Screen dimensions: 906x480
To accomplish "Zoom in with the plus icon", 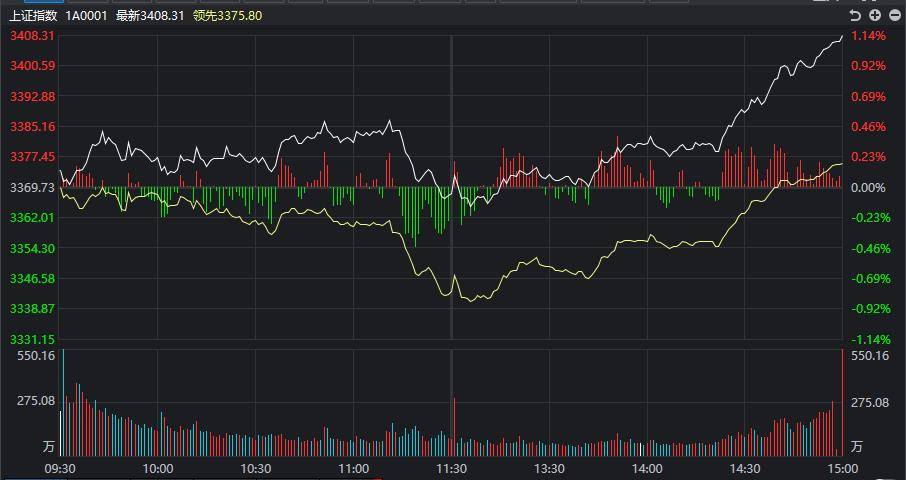I will pos(873,15).
